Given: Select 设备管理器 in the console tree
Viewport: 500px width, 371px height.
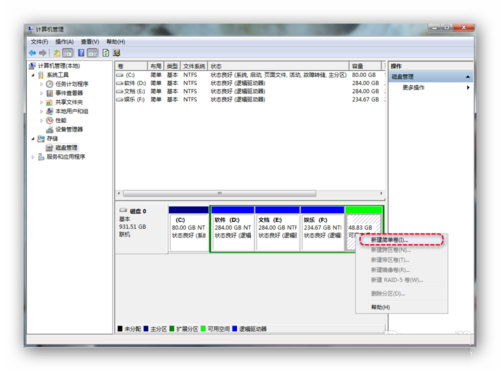Looking at the screenshot, I should tap(69, 129).
